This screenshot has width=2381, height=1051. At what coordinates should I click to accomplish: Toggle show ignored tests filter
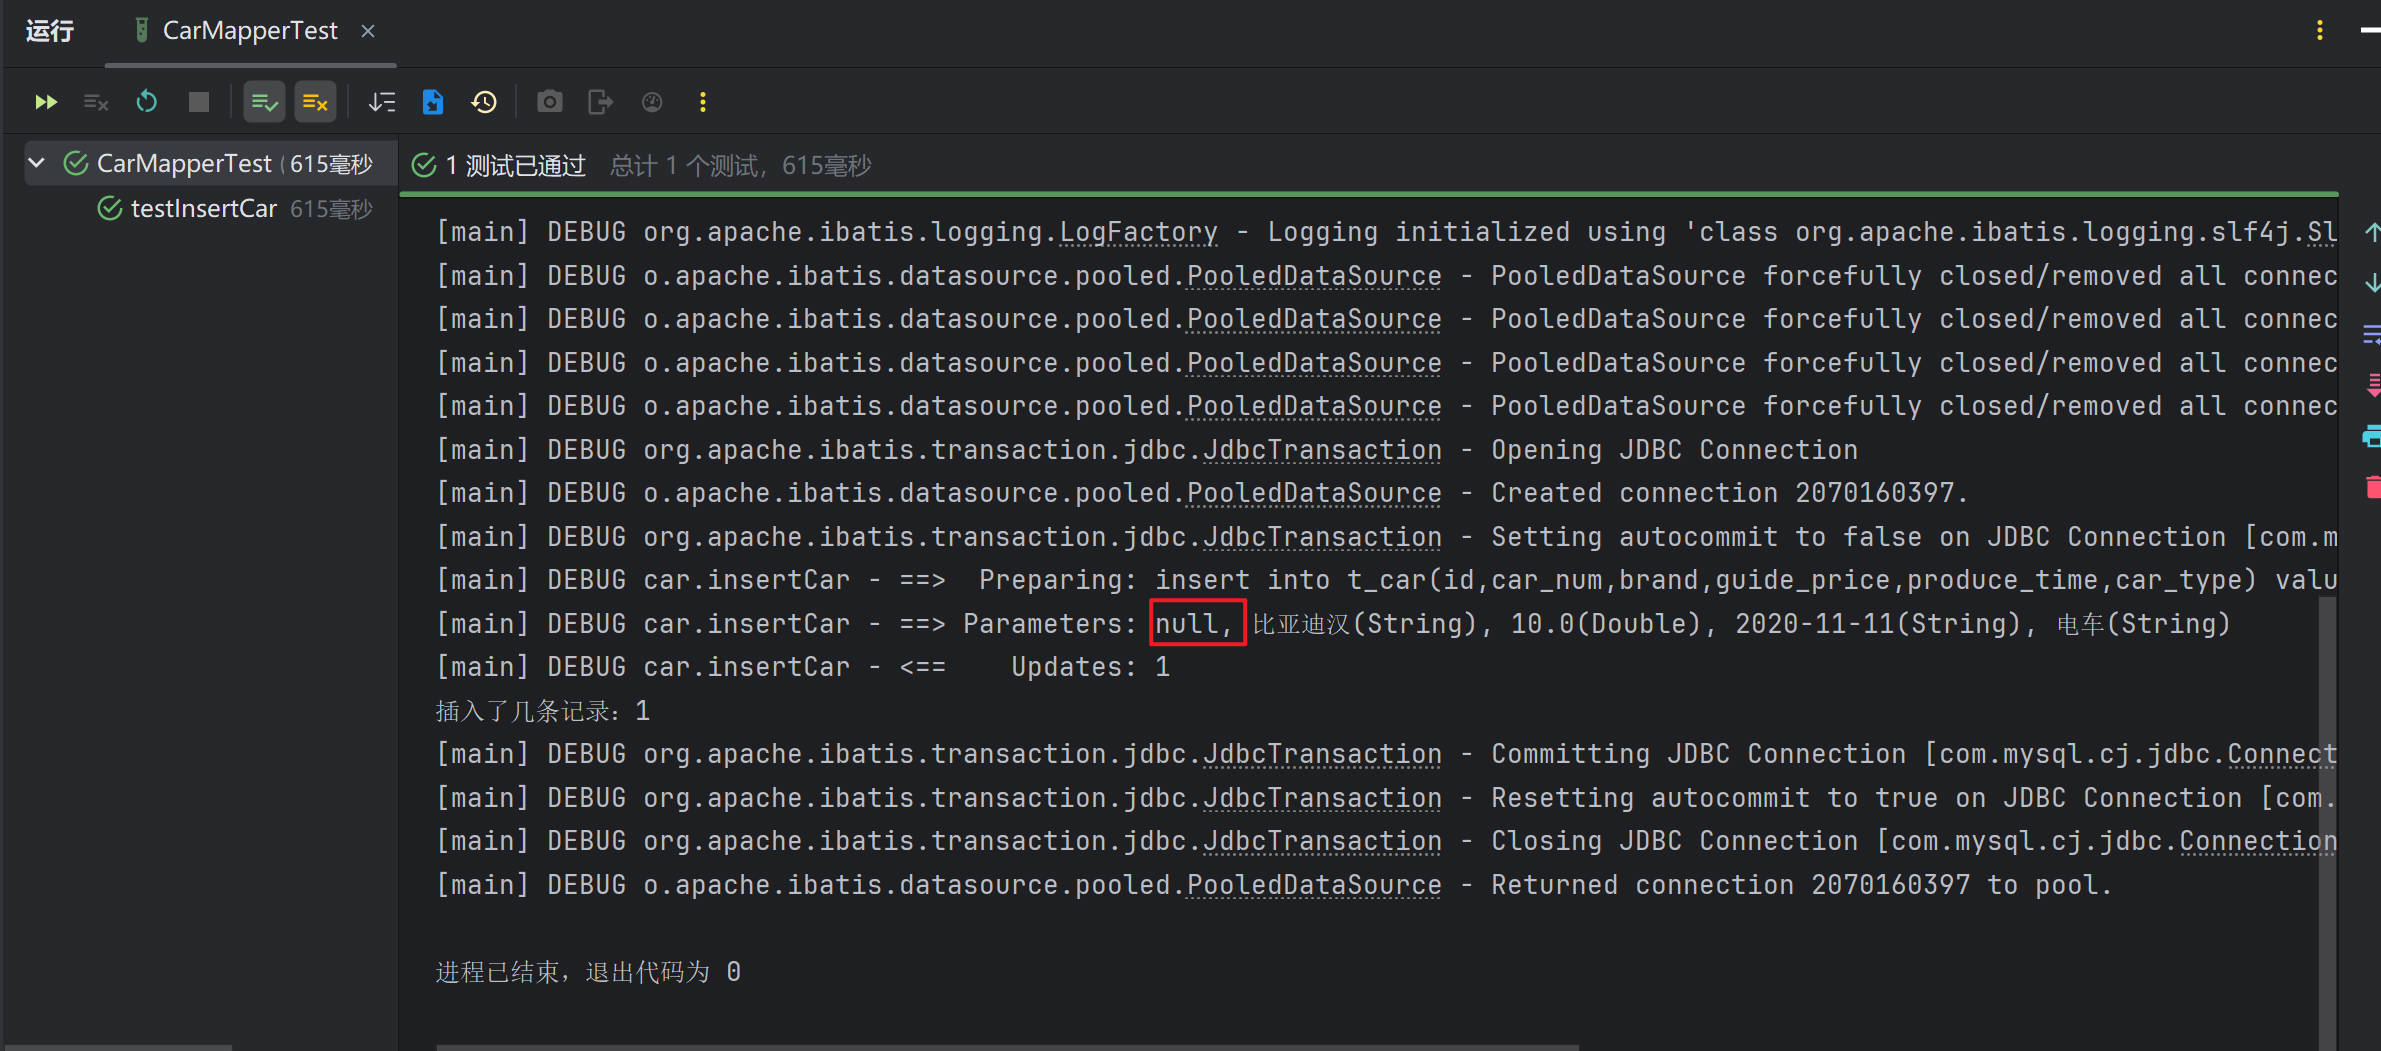[x=315, y=102]
